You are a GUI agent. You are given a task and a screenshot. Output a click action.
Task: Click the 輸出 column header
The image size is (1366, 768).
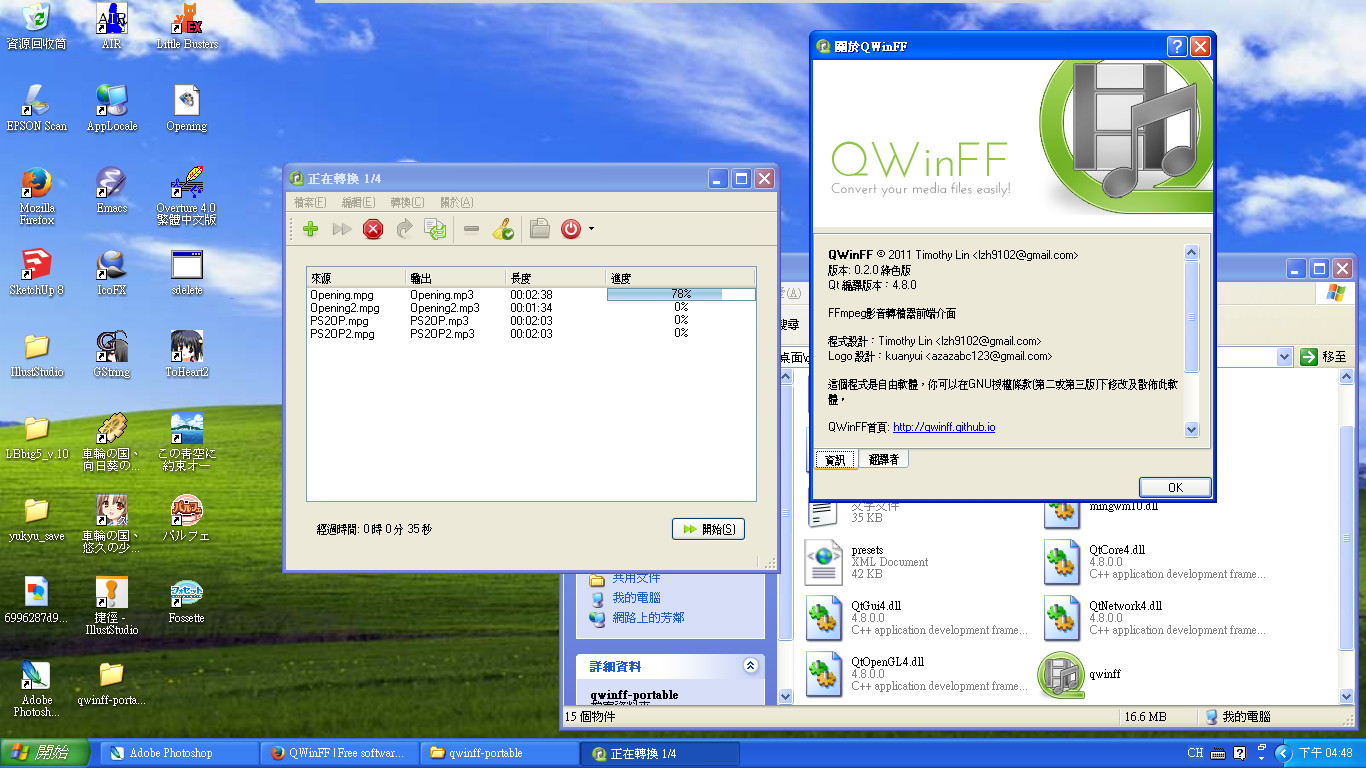point(457,278)
